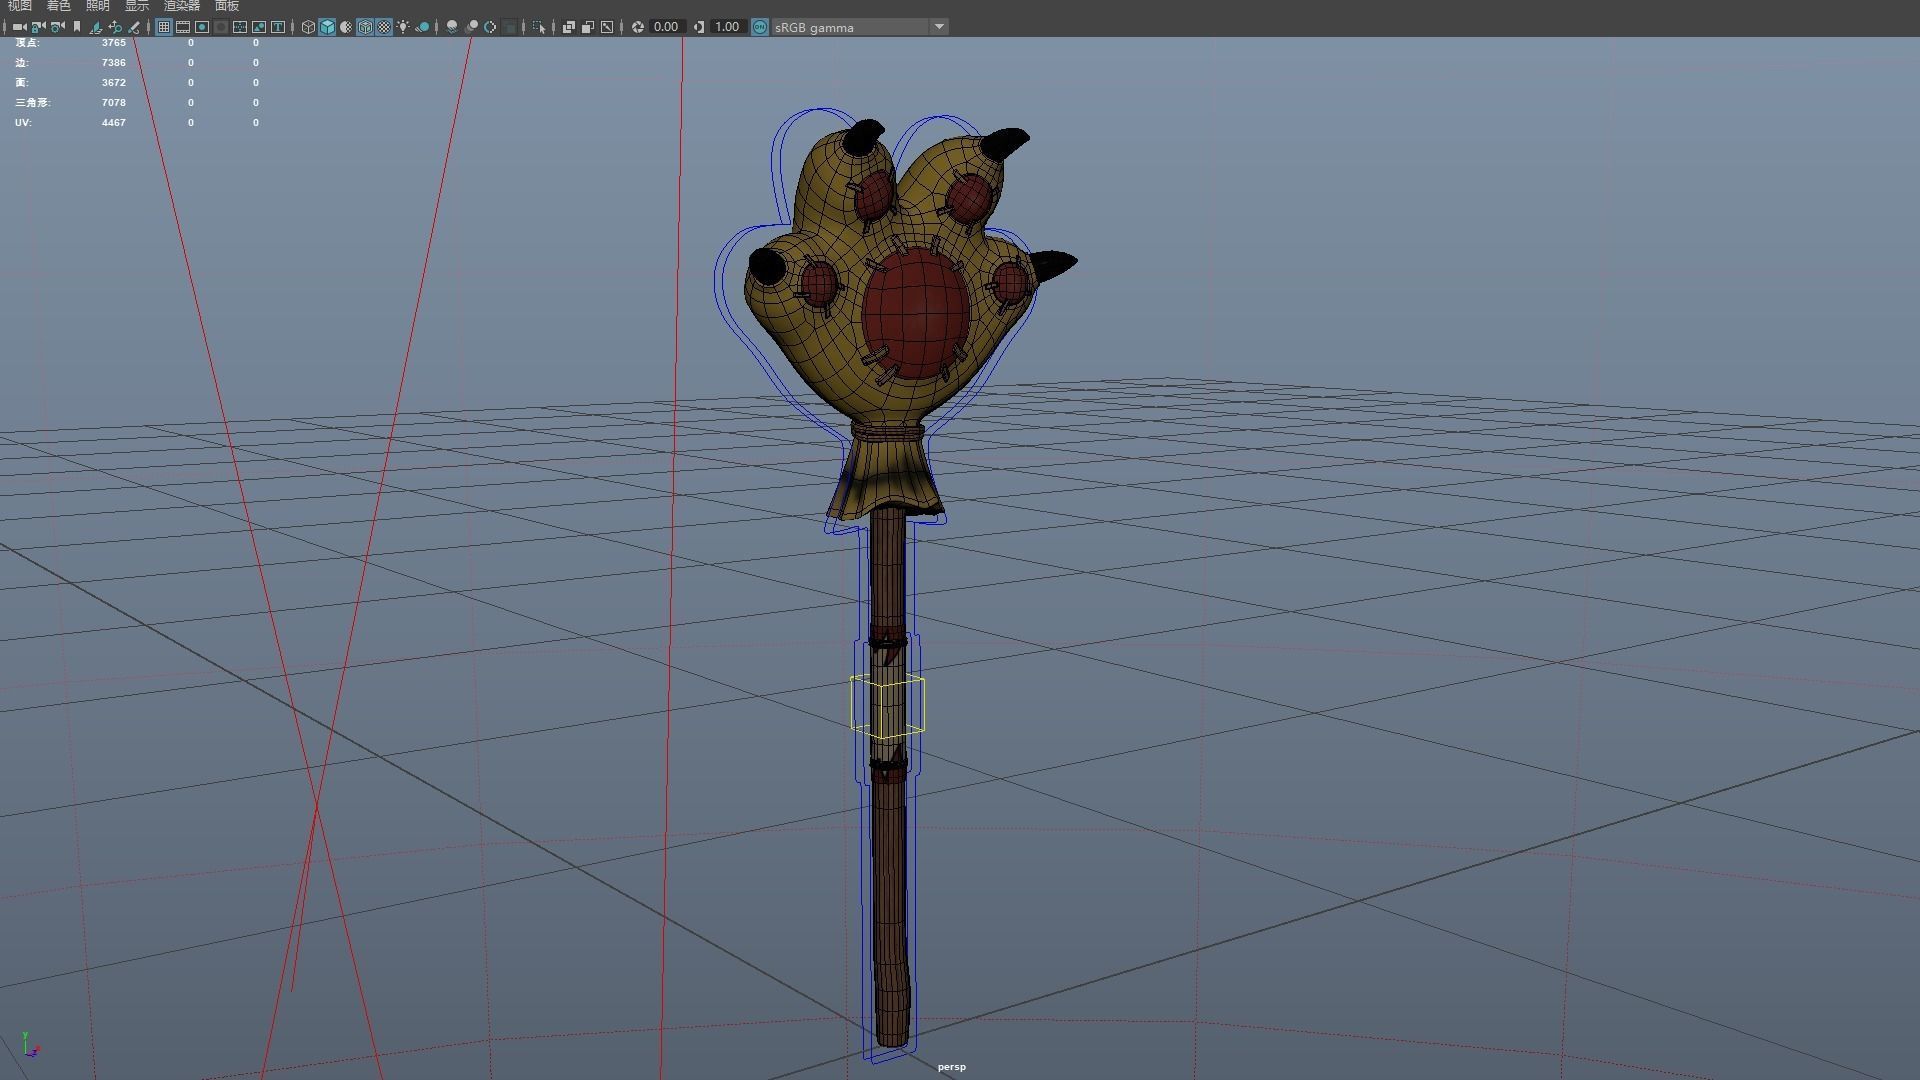This screenshot has width=1920, height=1080.
Task: Open the 照明 menu
Action: pyautogui.click(x=98, y=6)
